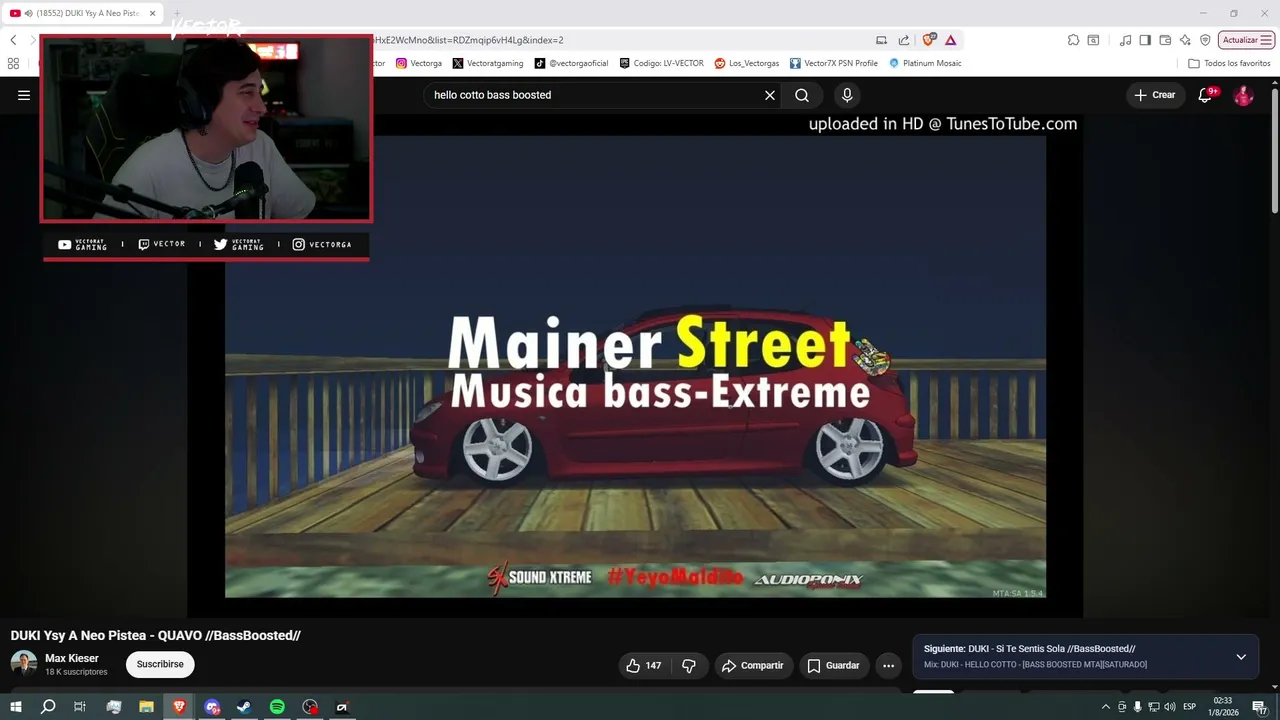Open the Codigo: LV-VECTOR bookmark
1280x720 pixels.
pyautogui.click(x=661, y=63)
